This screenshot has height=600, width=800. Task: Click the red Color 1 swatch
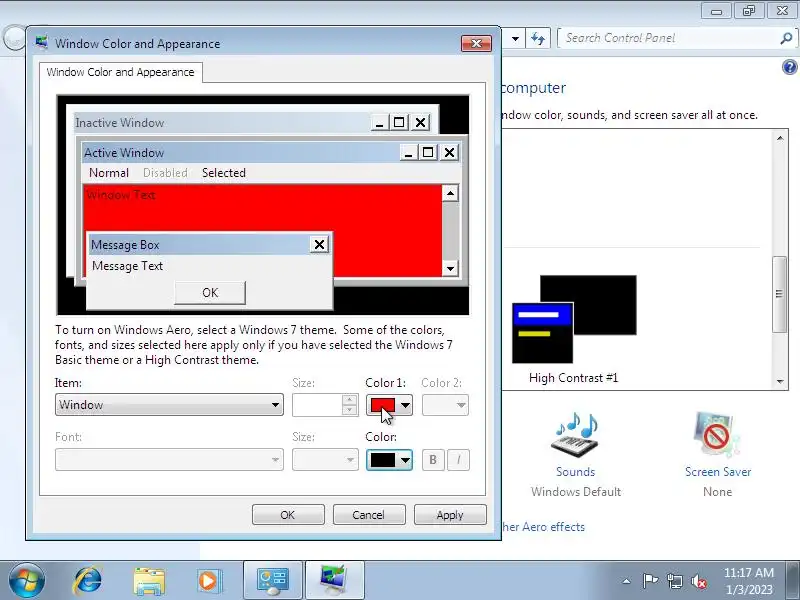click(x=382, y=405)
